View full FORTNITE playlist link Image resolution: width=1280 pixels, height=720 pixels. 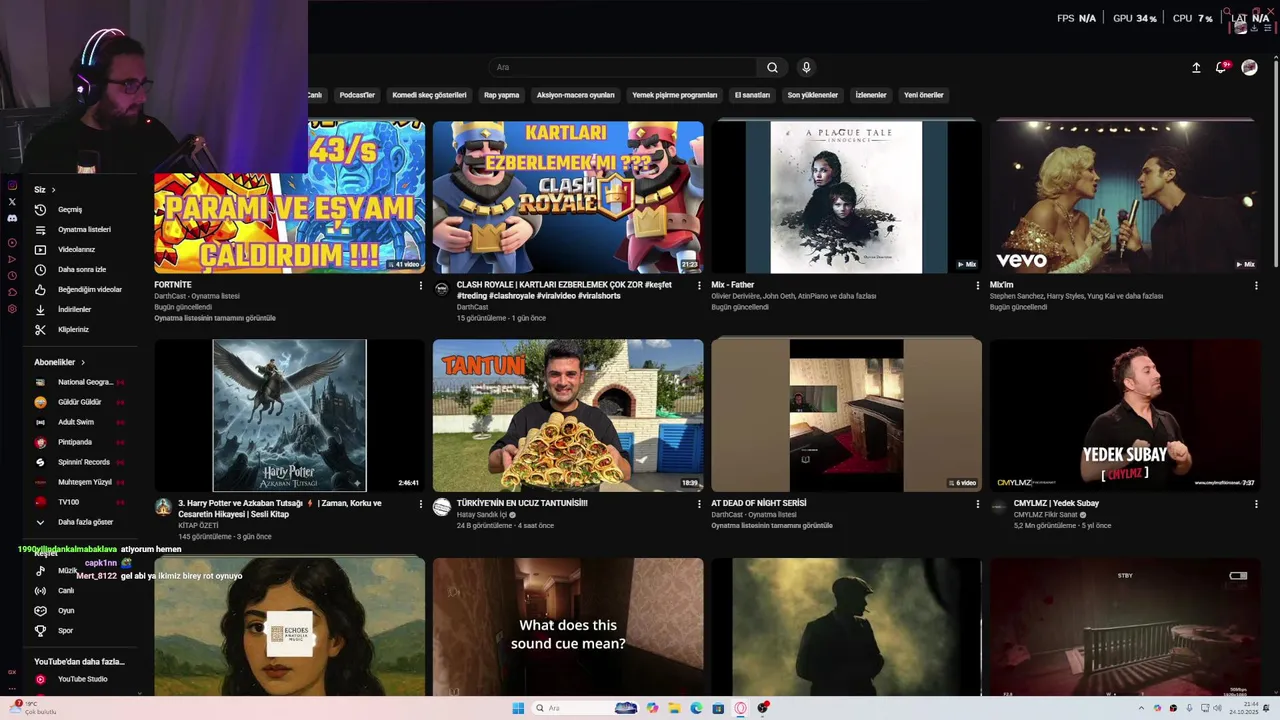coord(215,318)
